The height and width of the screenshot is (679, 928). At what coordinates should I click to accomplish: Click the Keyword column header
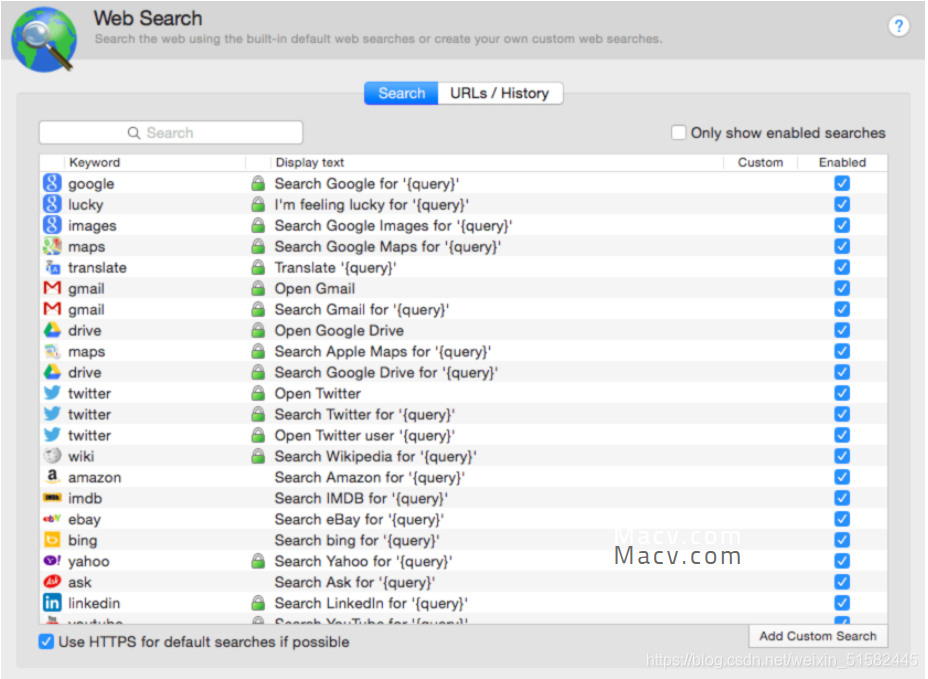point(154,162)
